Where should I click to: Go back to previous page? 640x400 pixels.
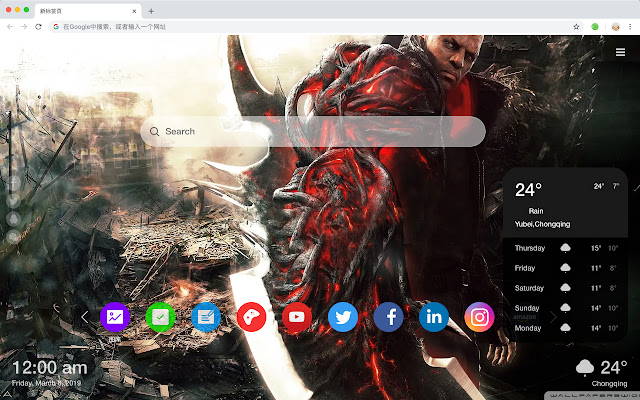pyautogui.click(x=10, y=27)
